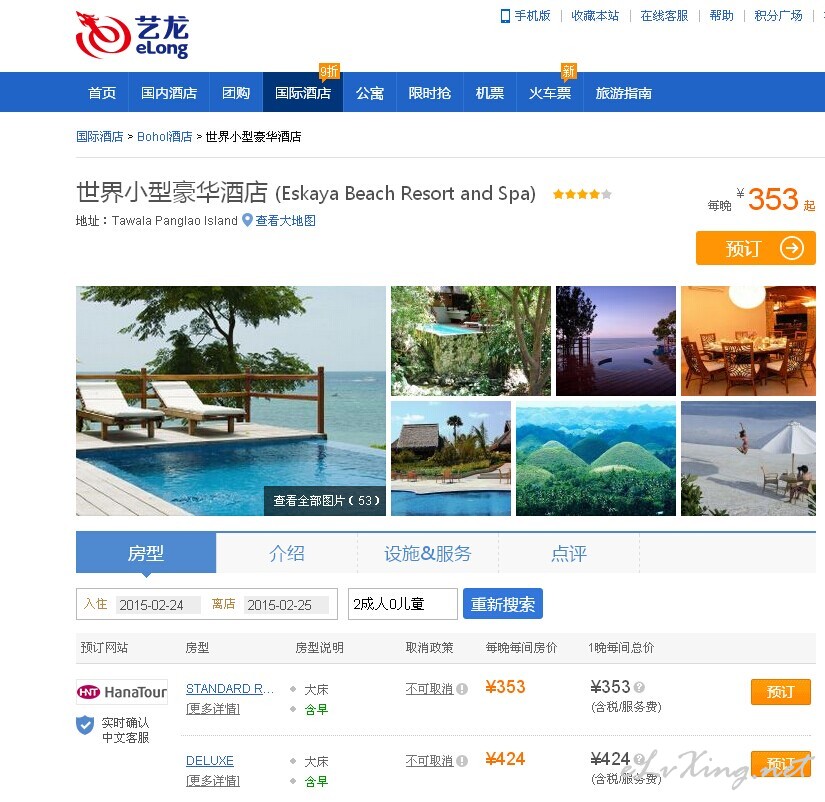Open 在线客服 link
825x802 pixels.
(664, 16)
